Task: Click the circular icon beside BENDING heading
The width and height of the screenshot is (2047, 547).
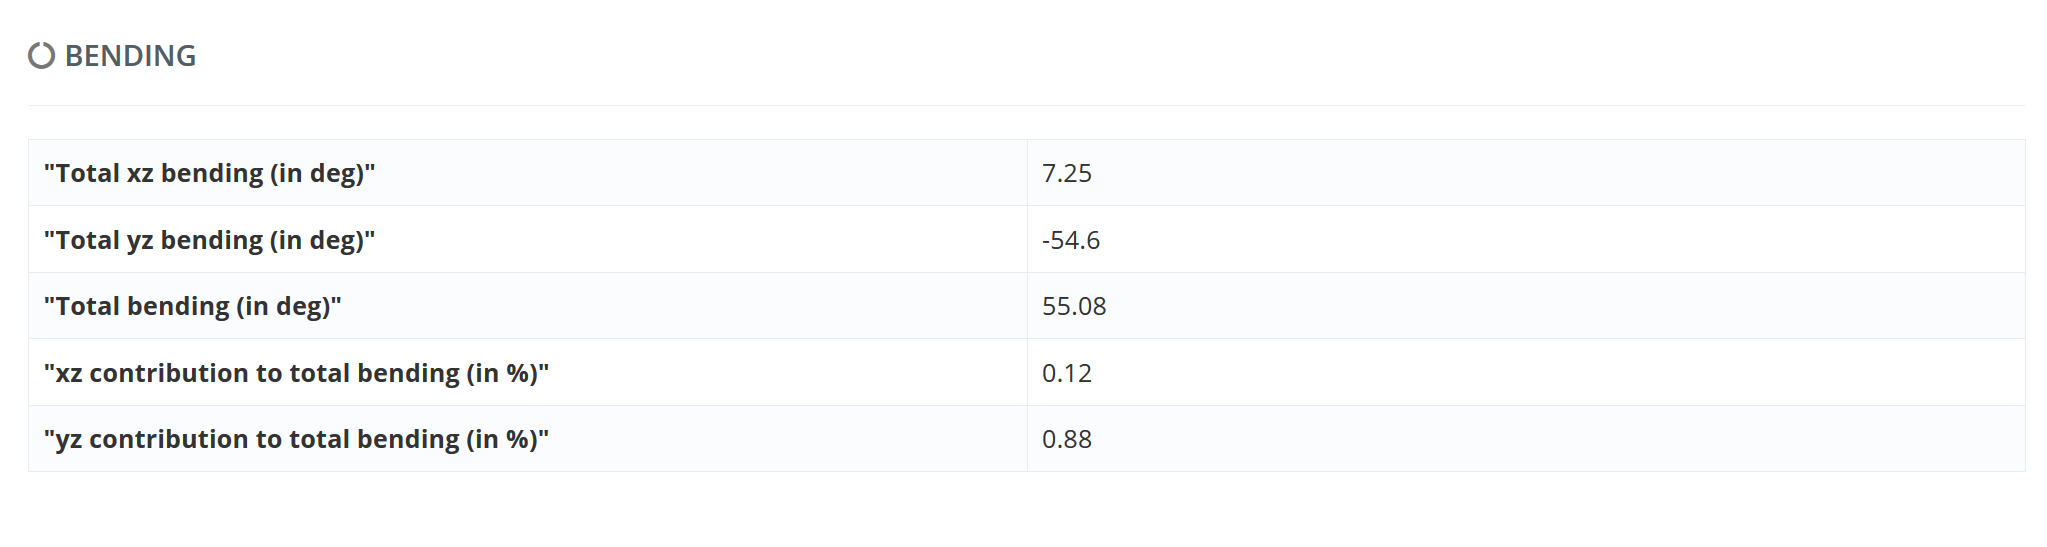Action: (41, 56)
